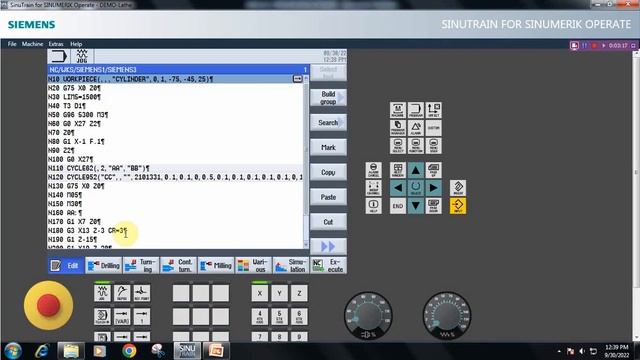This screenshot has width=640, height=360.
Task: Click the MENU USER key
Action: click(433, 146)
